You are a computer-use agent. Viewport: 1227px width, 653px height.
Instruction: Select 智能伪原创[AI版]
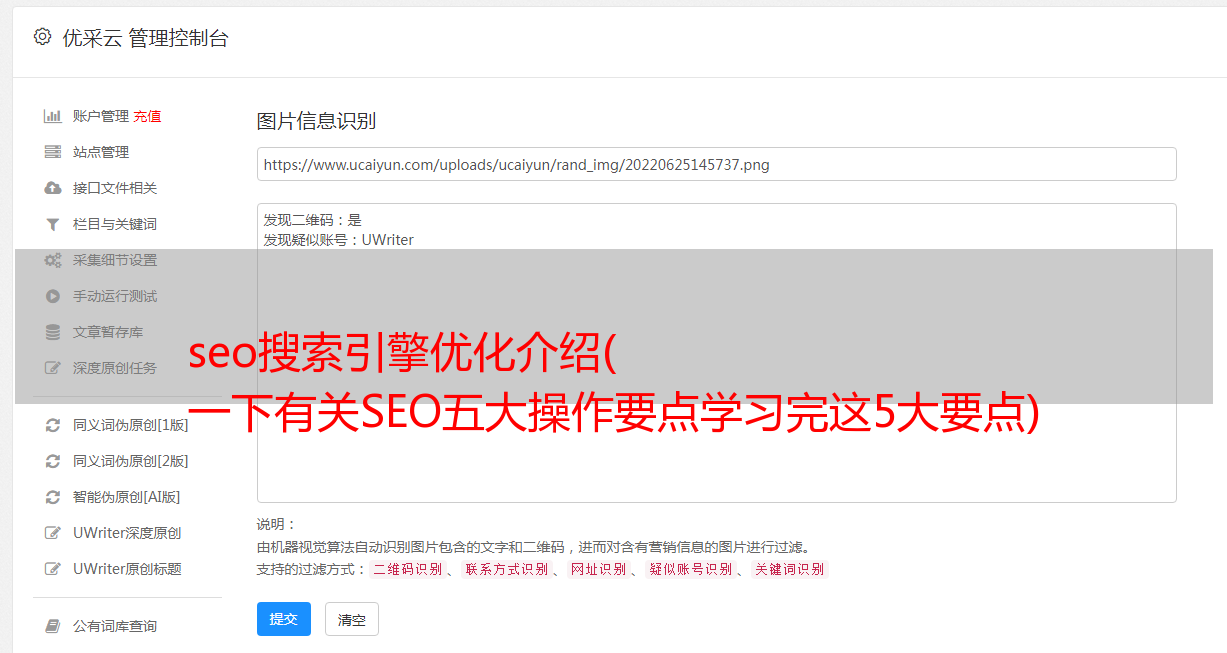(x=126, y=497)
